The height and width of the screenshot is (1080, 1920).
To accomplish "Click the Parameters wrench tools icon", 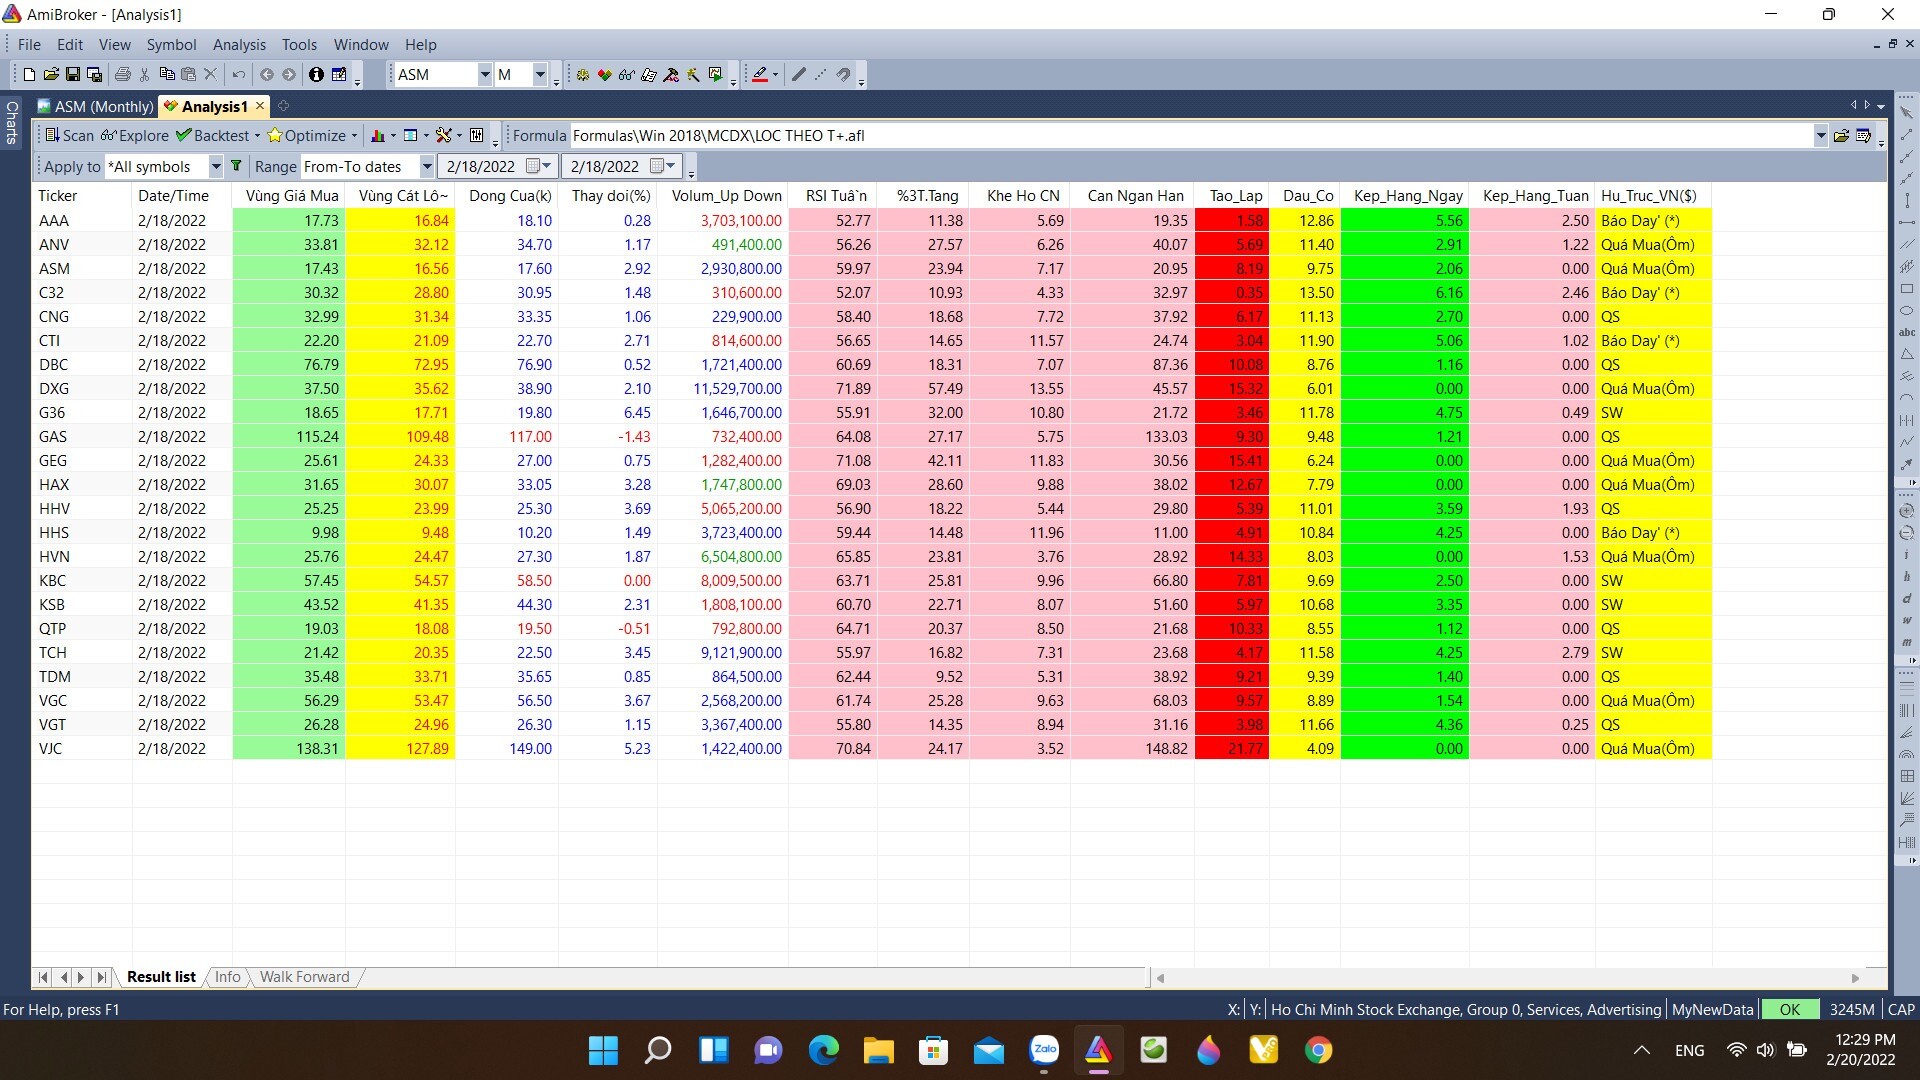I will 444,135.
